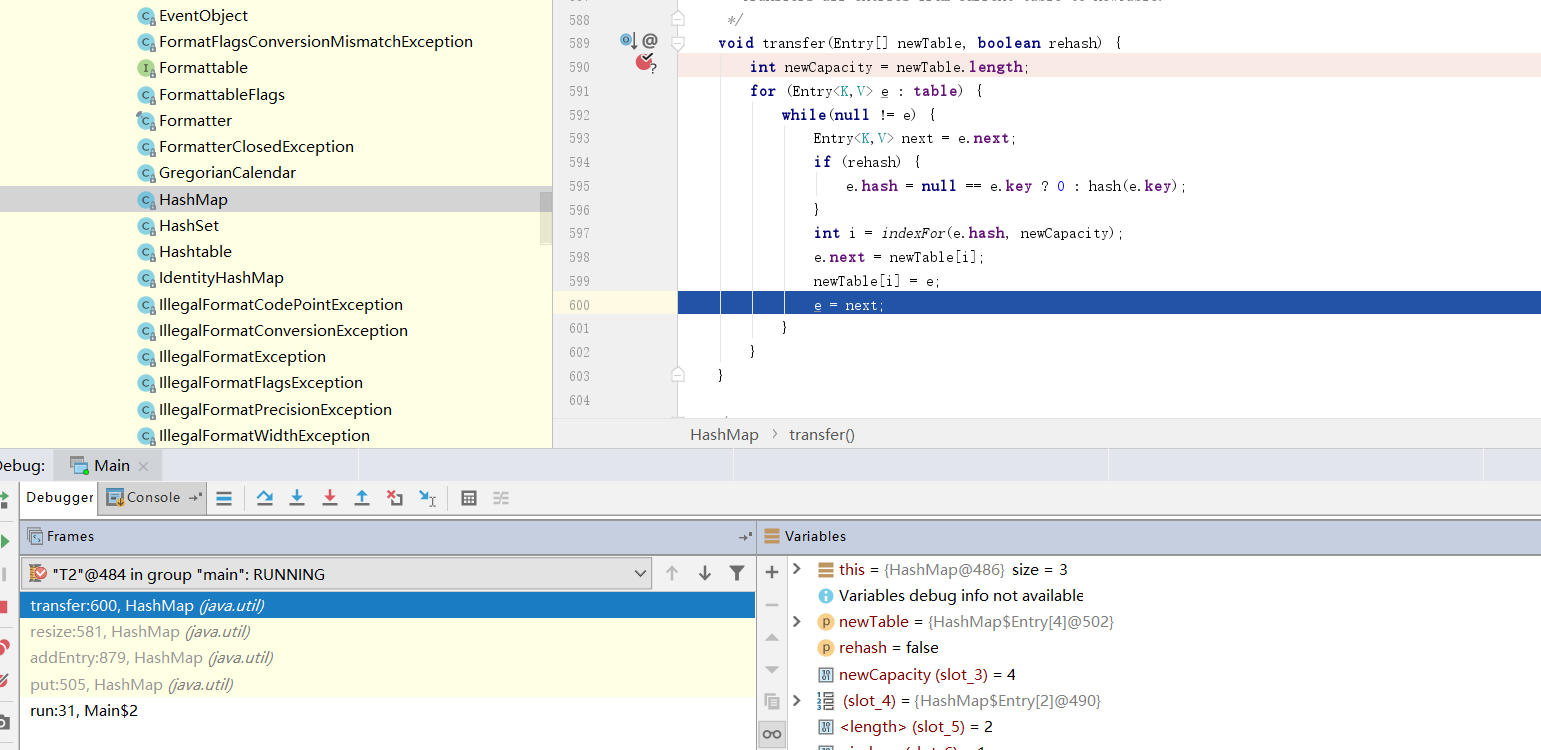Click line number 597 in the gutter

point(579,233)
